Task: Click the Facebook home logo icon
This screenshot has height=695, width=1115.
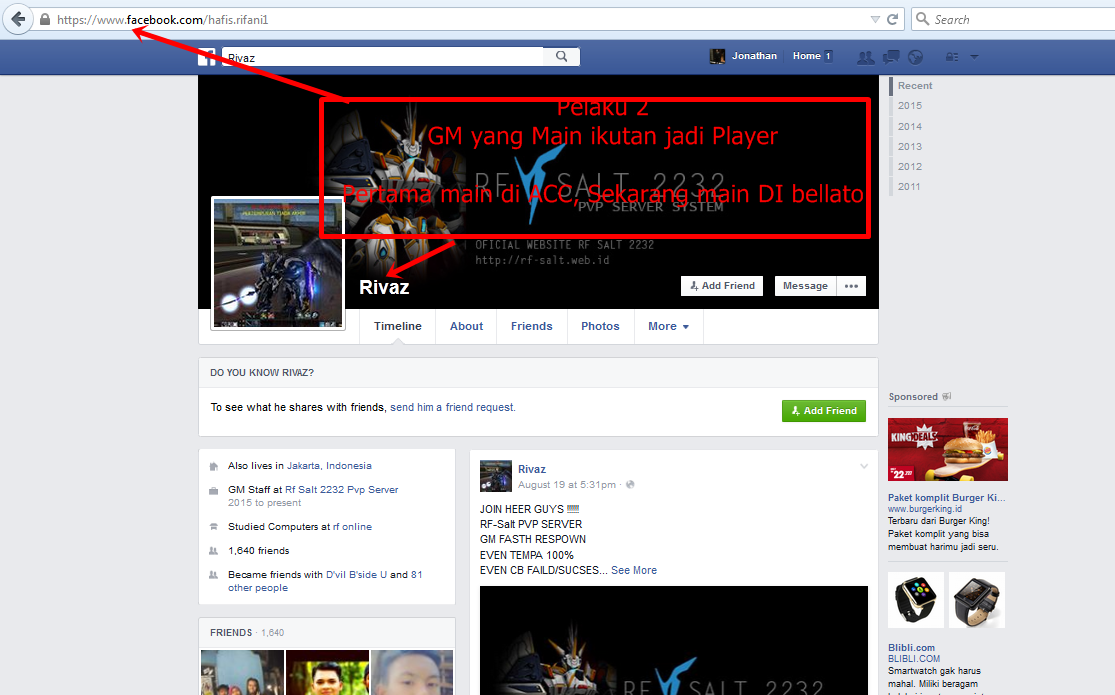Action: 207,56
